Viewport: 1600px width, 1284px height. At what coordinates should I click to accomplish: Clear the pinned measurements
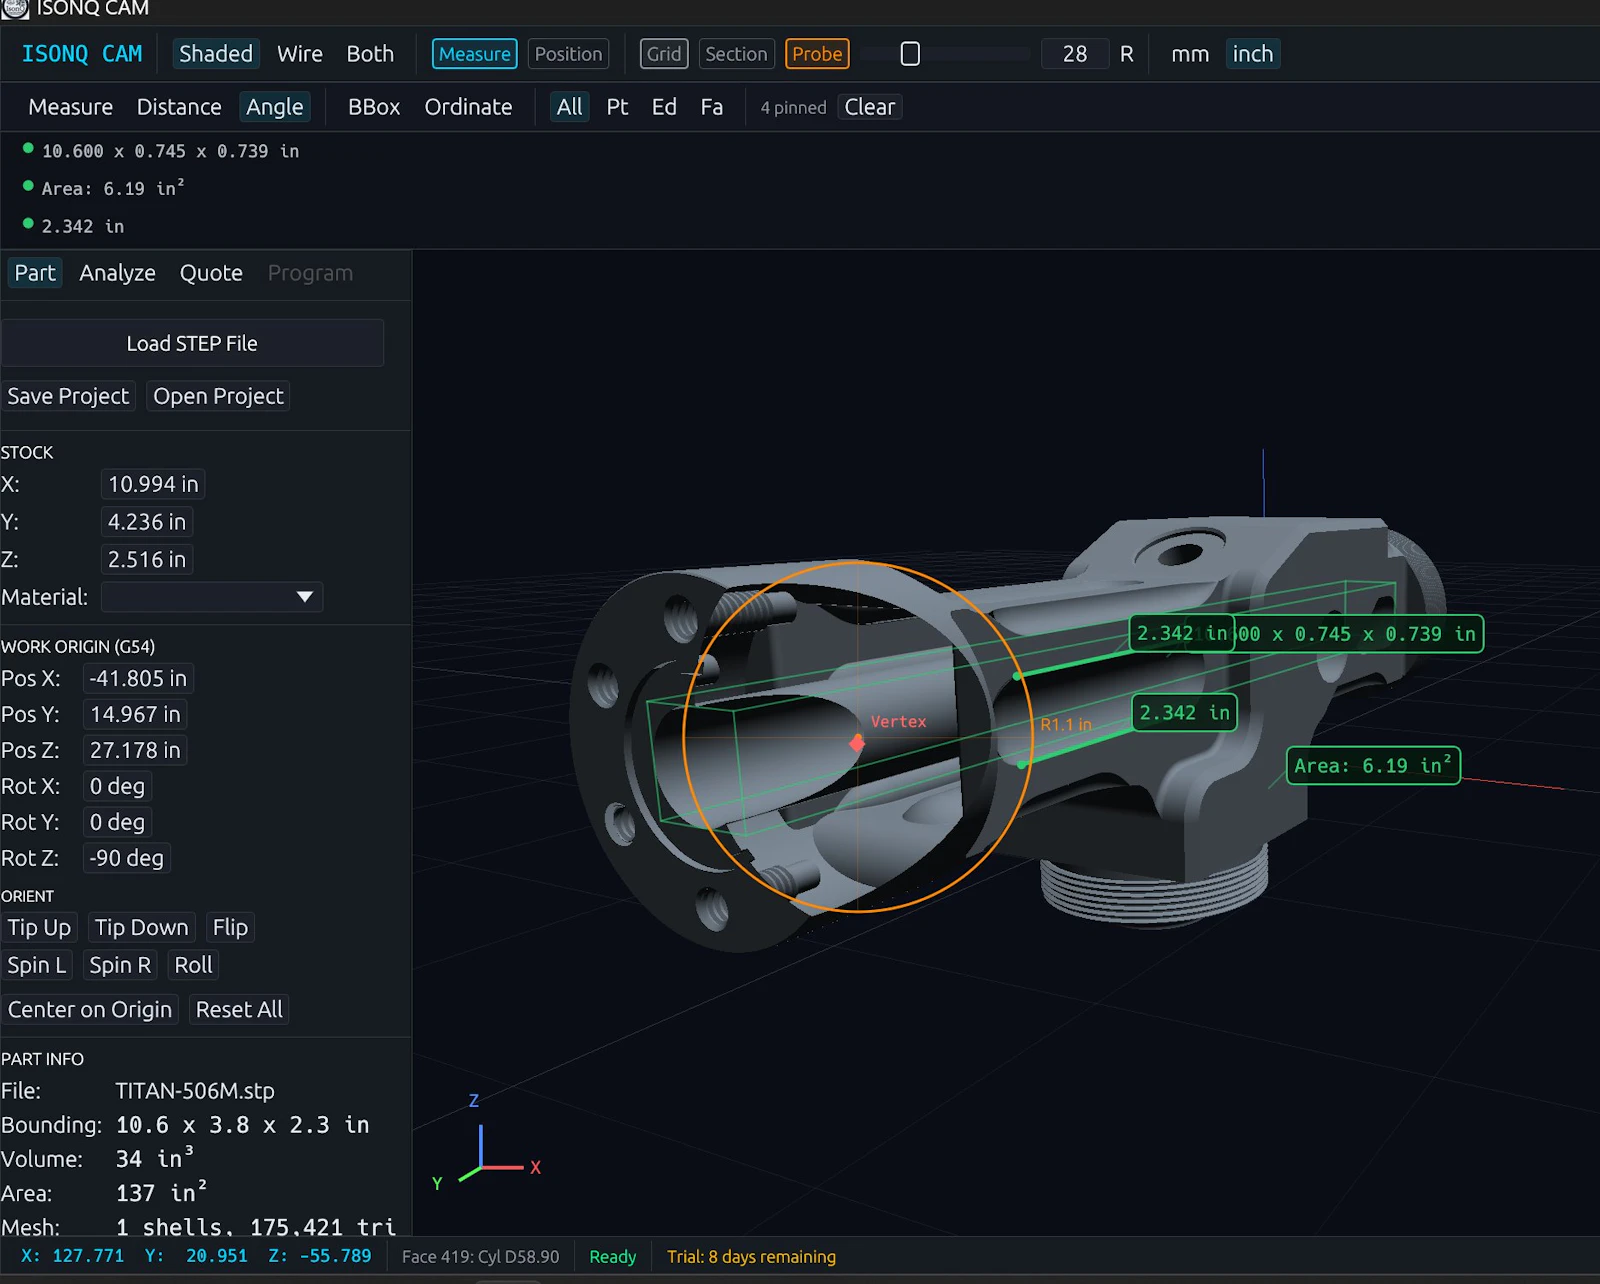click(x=870, y=107)
